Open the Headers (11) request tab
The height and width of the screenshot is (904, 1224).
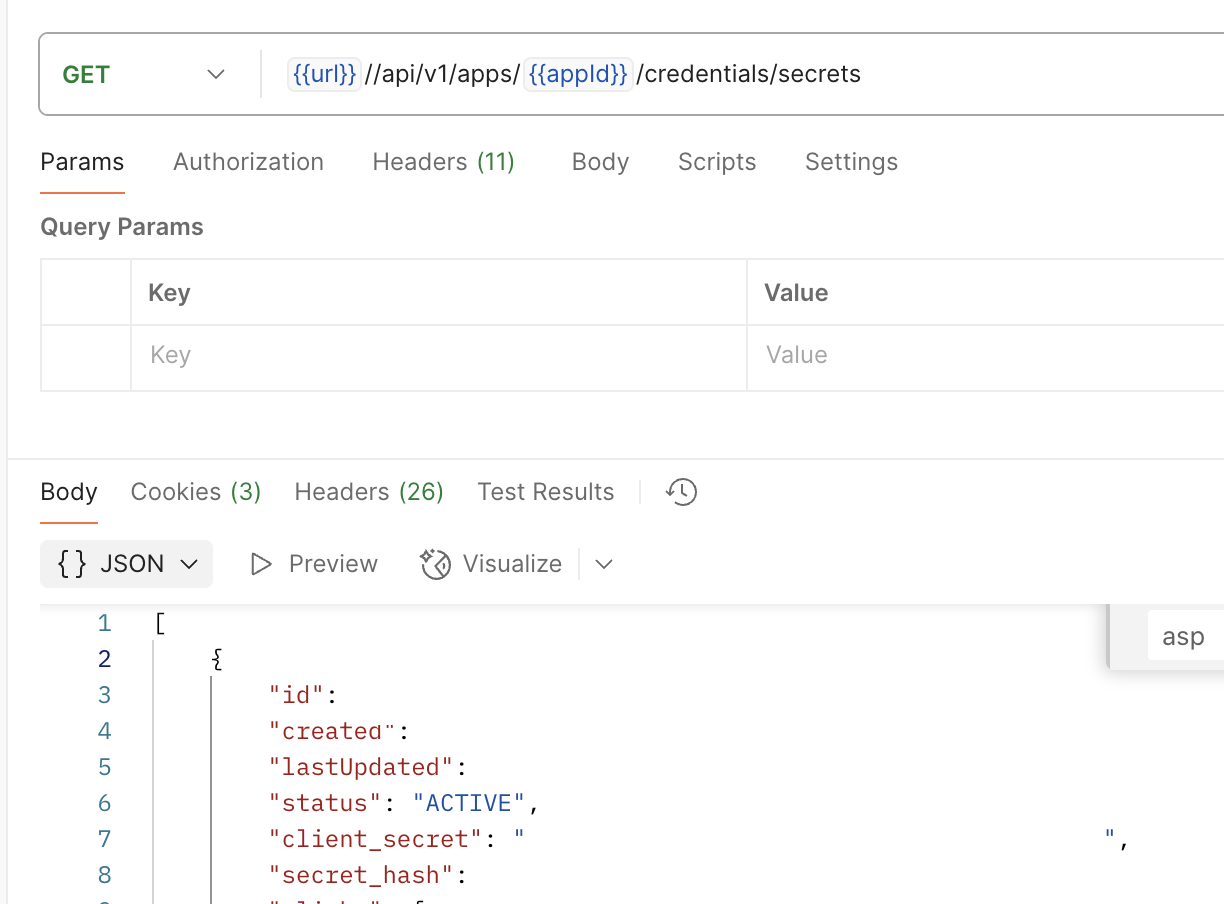coord(443,161)
